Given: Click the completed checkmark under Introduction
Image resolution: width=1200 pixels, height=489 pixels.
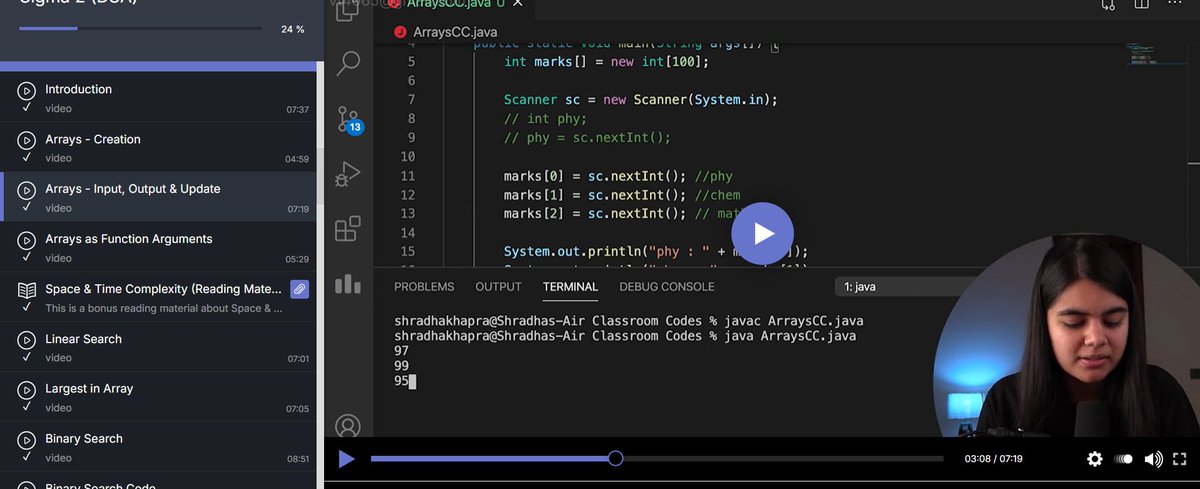Looking at the screenshot, I should [27, 107].
